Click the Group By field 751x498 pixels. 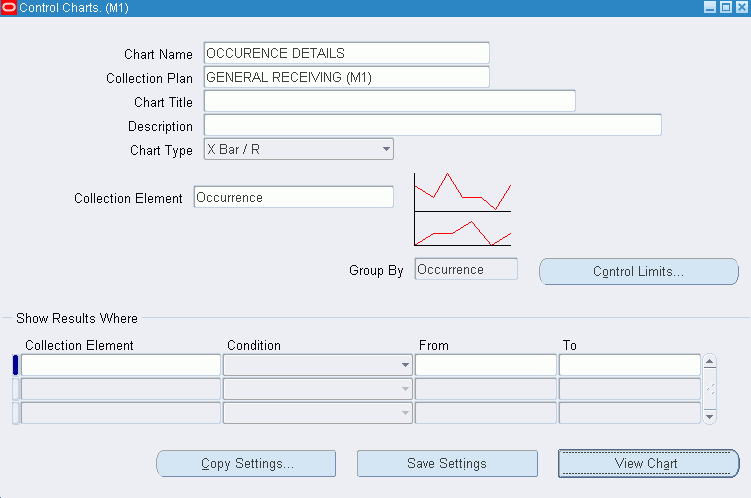pos(466,269)
